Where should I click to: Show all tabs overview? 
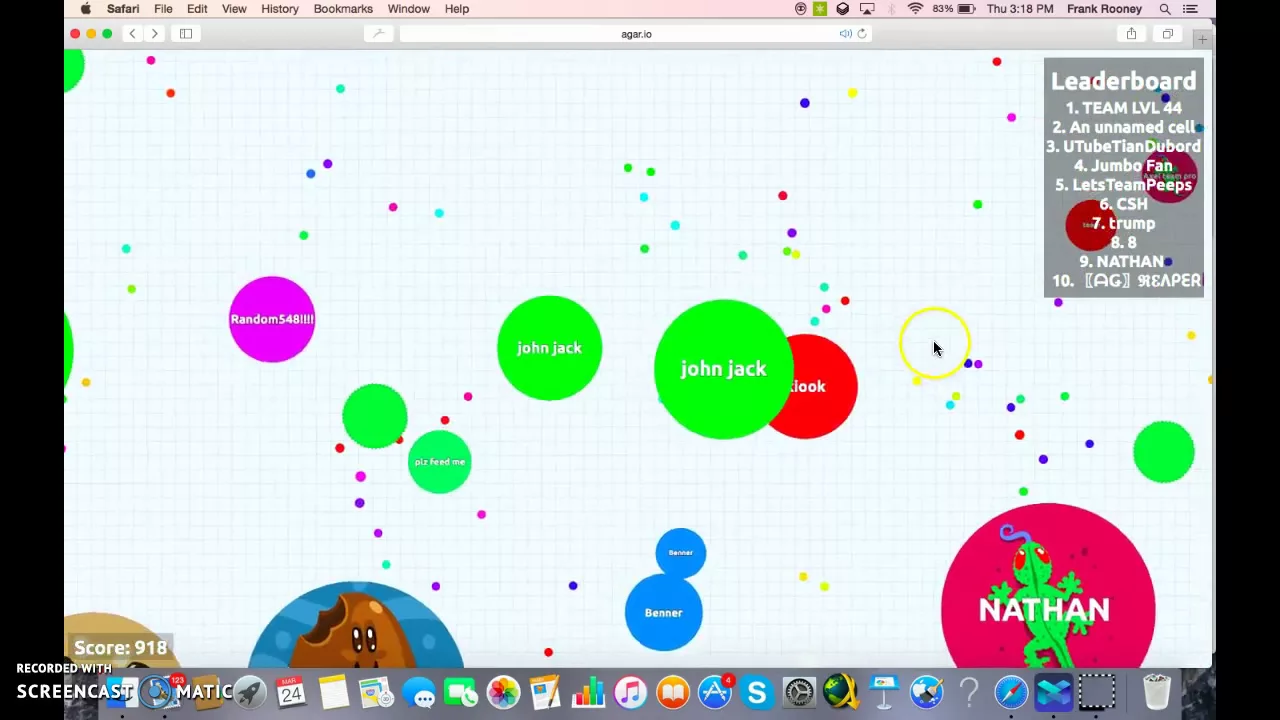pyautogui.click(x=1167, y=34)
